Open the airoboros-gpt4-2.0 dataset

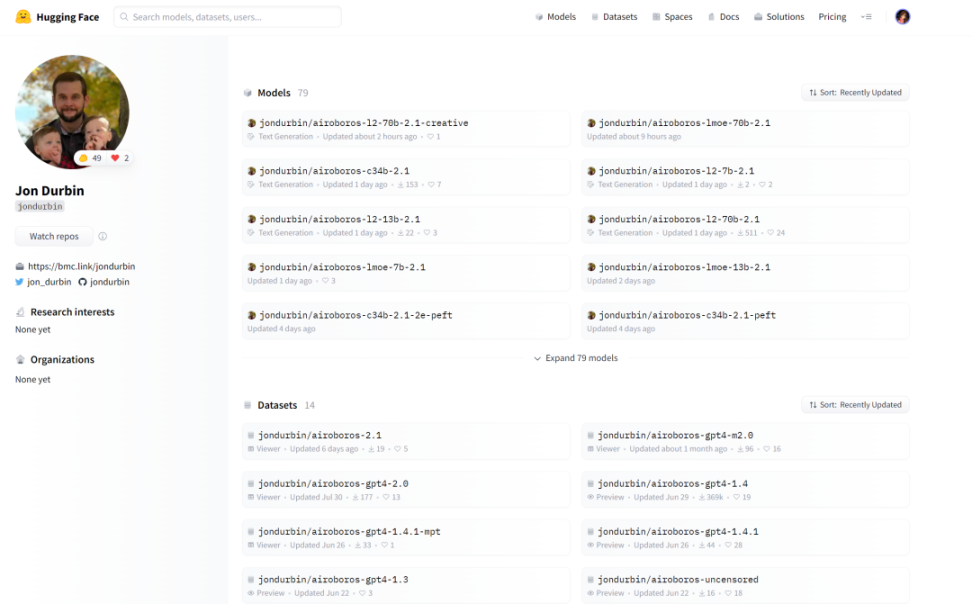coord(406,489)
